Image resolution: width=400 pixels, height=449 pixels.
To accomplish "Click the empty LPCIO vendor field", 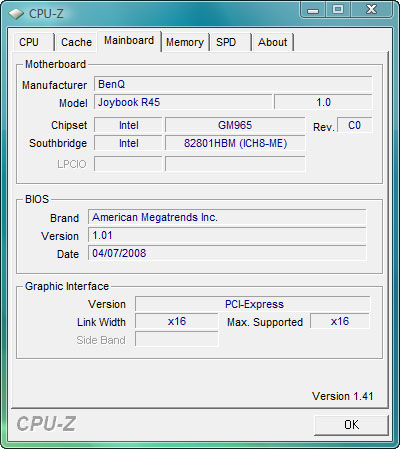I will (x=128, y=164).
